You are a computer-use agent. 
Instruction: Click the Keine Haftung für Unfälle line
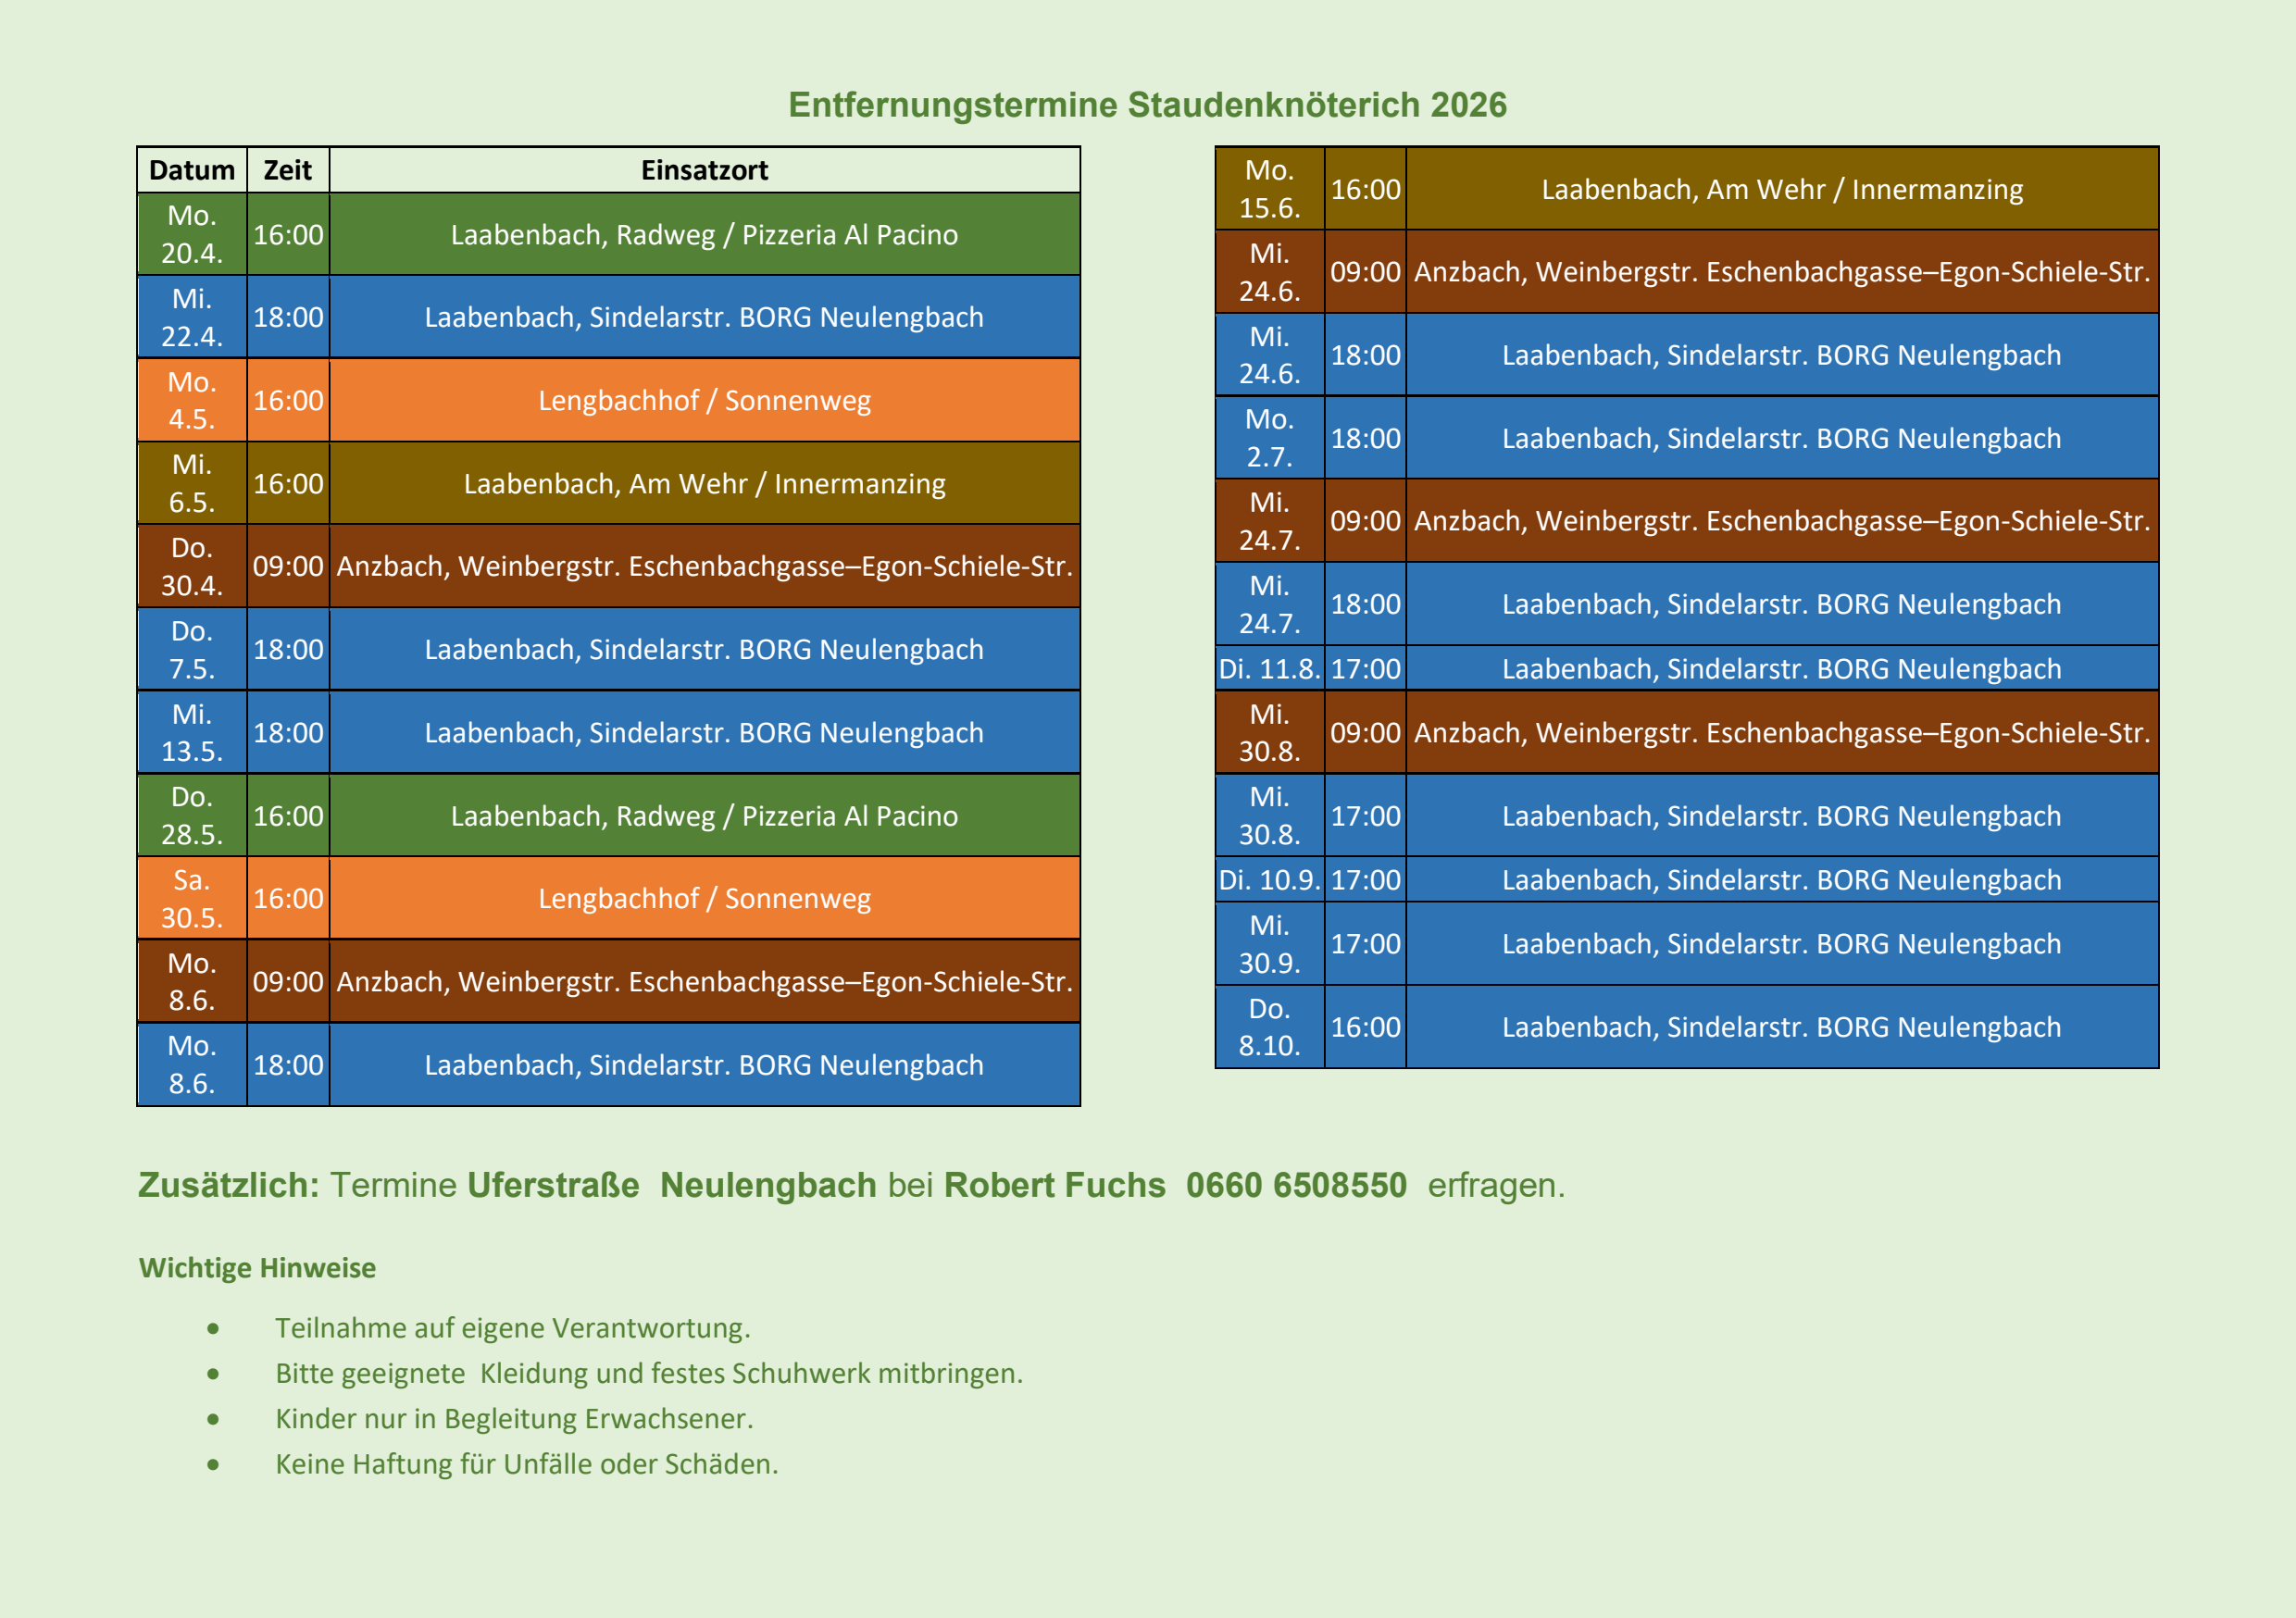point(526,1464)
